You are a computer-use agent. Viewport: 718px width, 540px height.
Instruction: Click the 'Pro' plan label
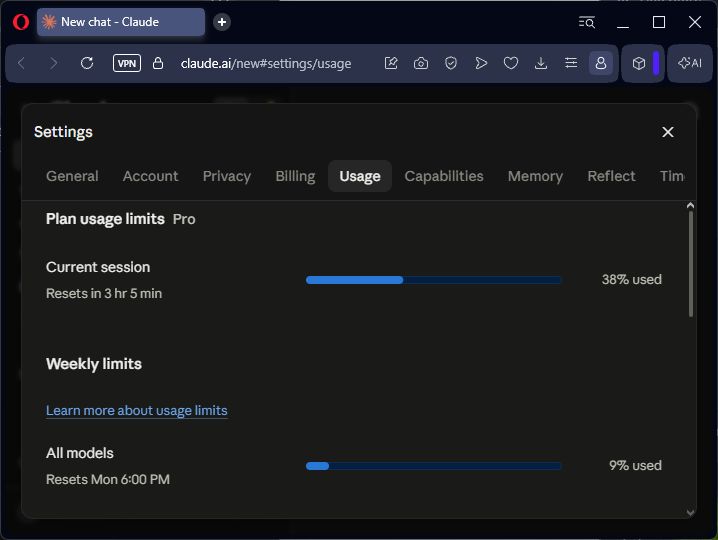(184, 219)
